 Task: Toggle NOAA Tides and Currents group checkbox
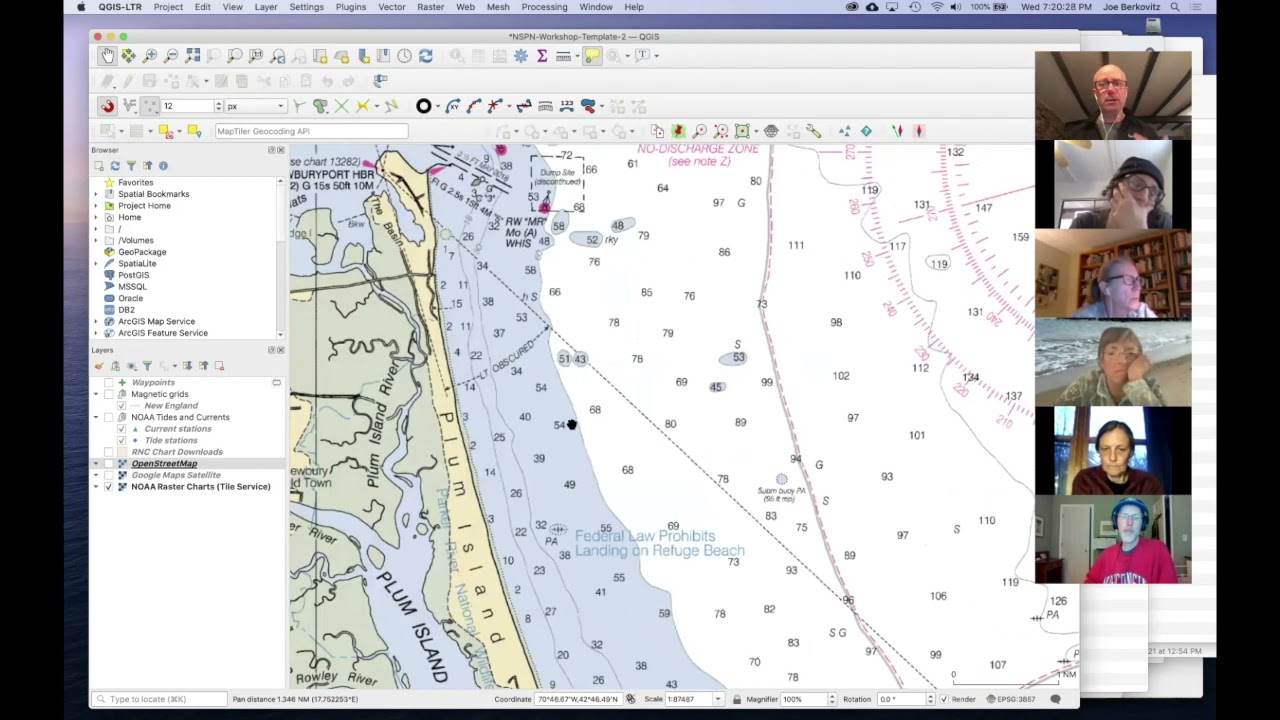click(x=109, y=417)
